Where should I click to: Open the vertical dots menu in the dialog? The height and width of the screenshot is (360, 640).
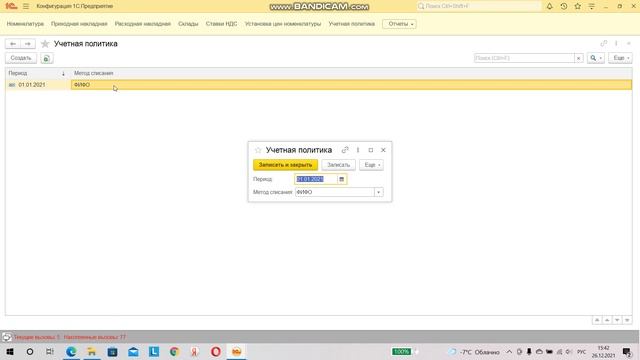358,150
